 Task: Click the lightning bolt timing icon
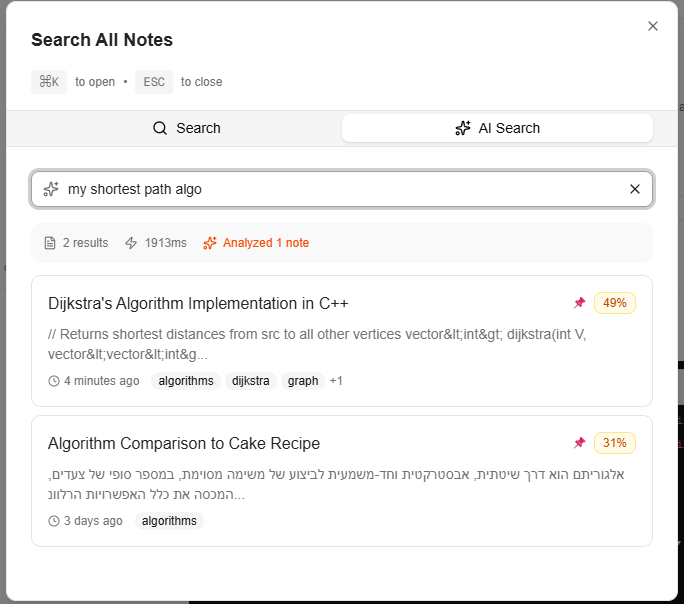click(x=131, y=243)
